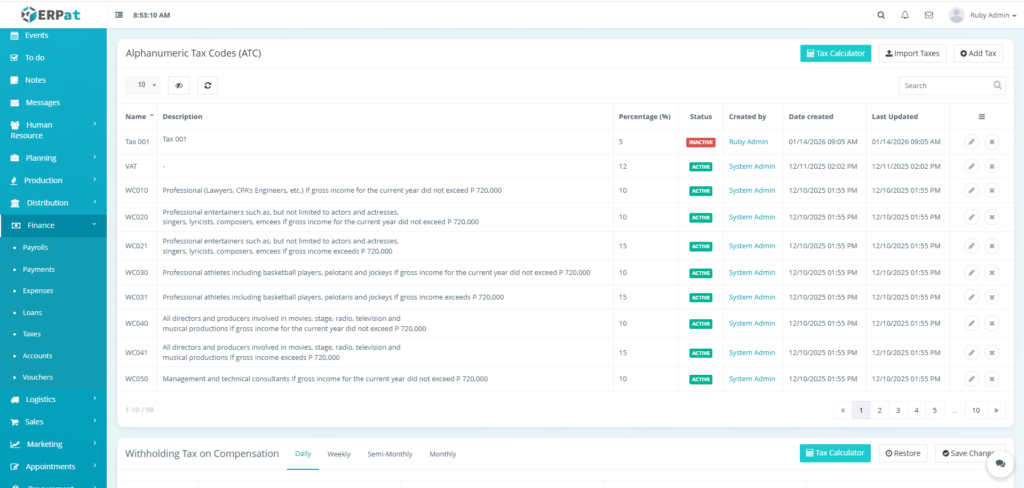Go to page 3 of results
Viewport: 1024px width, 488px height.
click(x=898, y=410)
